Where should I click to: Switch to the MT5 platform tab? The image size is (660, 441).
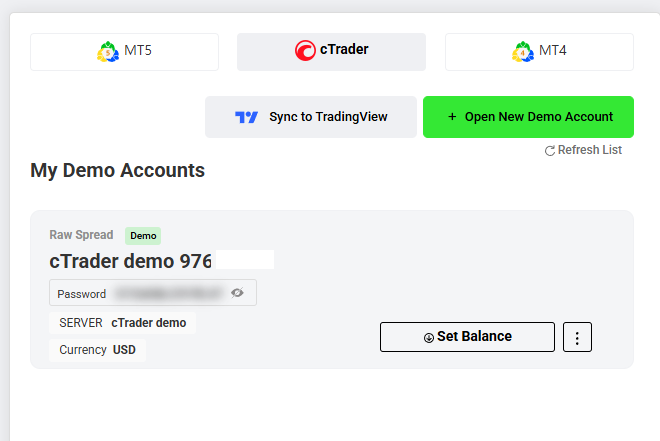(124, 52)
